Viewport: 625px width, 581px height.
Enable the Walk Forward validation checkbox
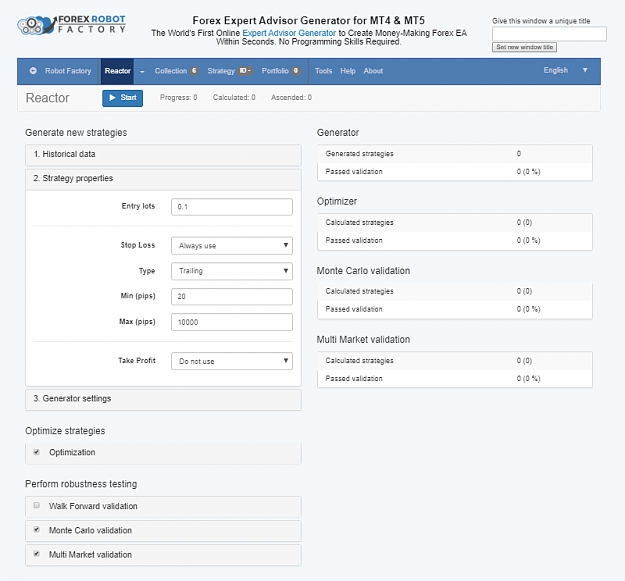pos(37,505)
